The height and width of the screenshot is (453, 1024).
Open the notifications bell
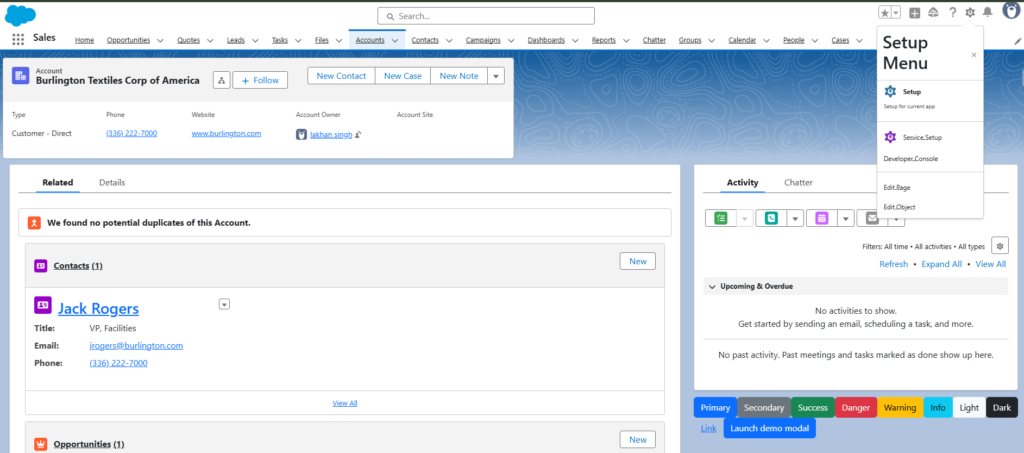988,13
